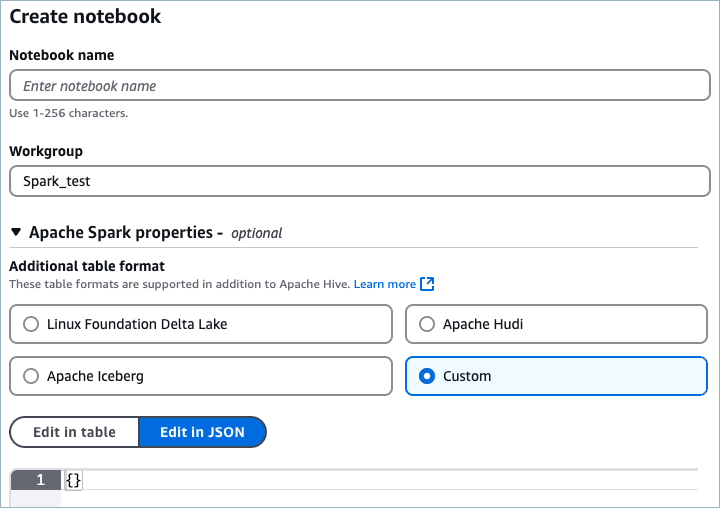The image size is (720, 508).
Task: Click the Use 1-256 characters hint text
Action: pos(68,113)
